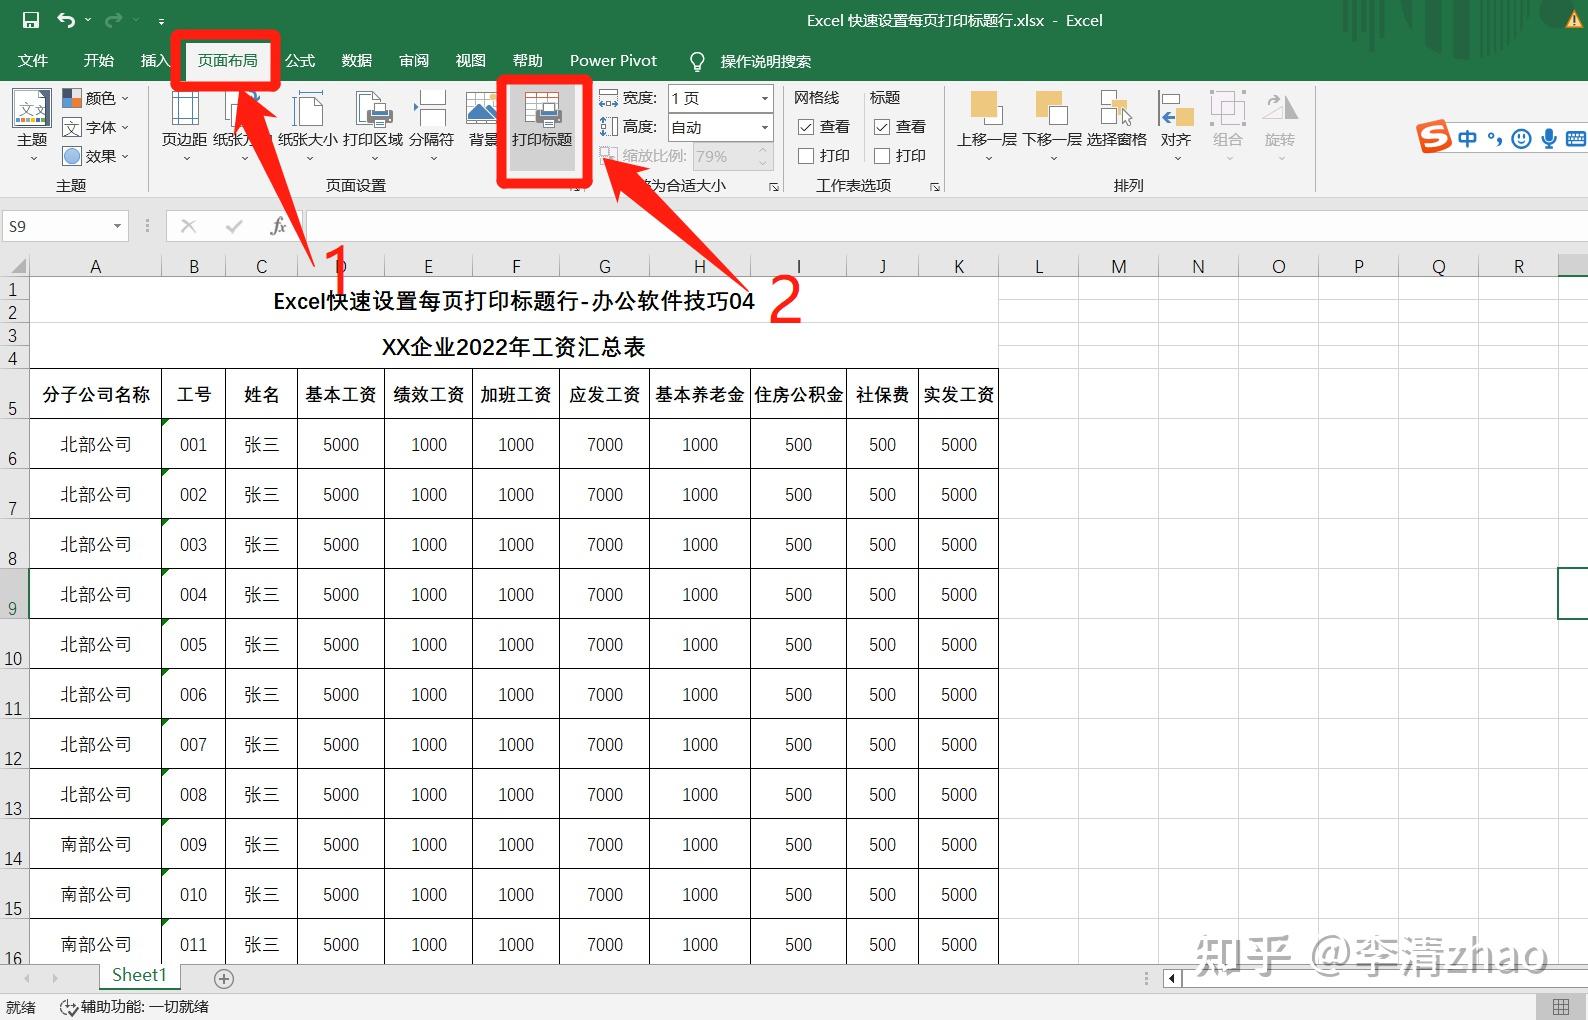The width and height of the screenshot is (1588, 1020).
Task: Click the Name Box showing S9
Action: 56,226
